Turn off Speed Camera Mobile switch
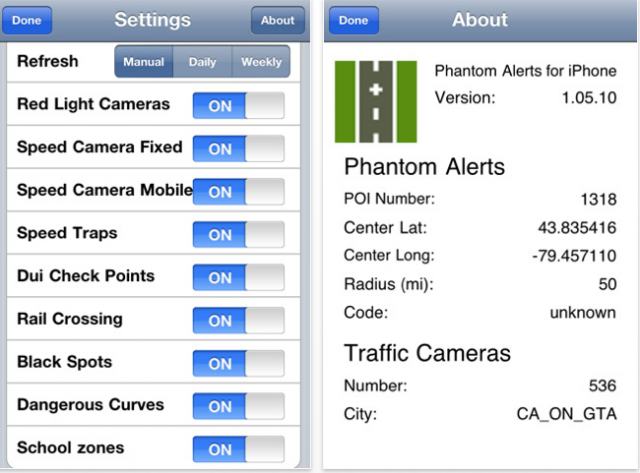The width and height of the screenshot is (640, 473). [x=238, y=191]
